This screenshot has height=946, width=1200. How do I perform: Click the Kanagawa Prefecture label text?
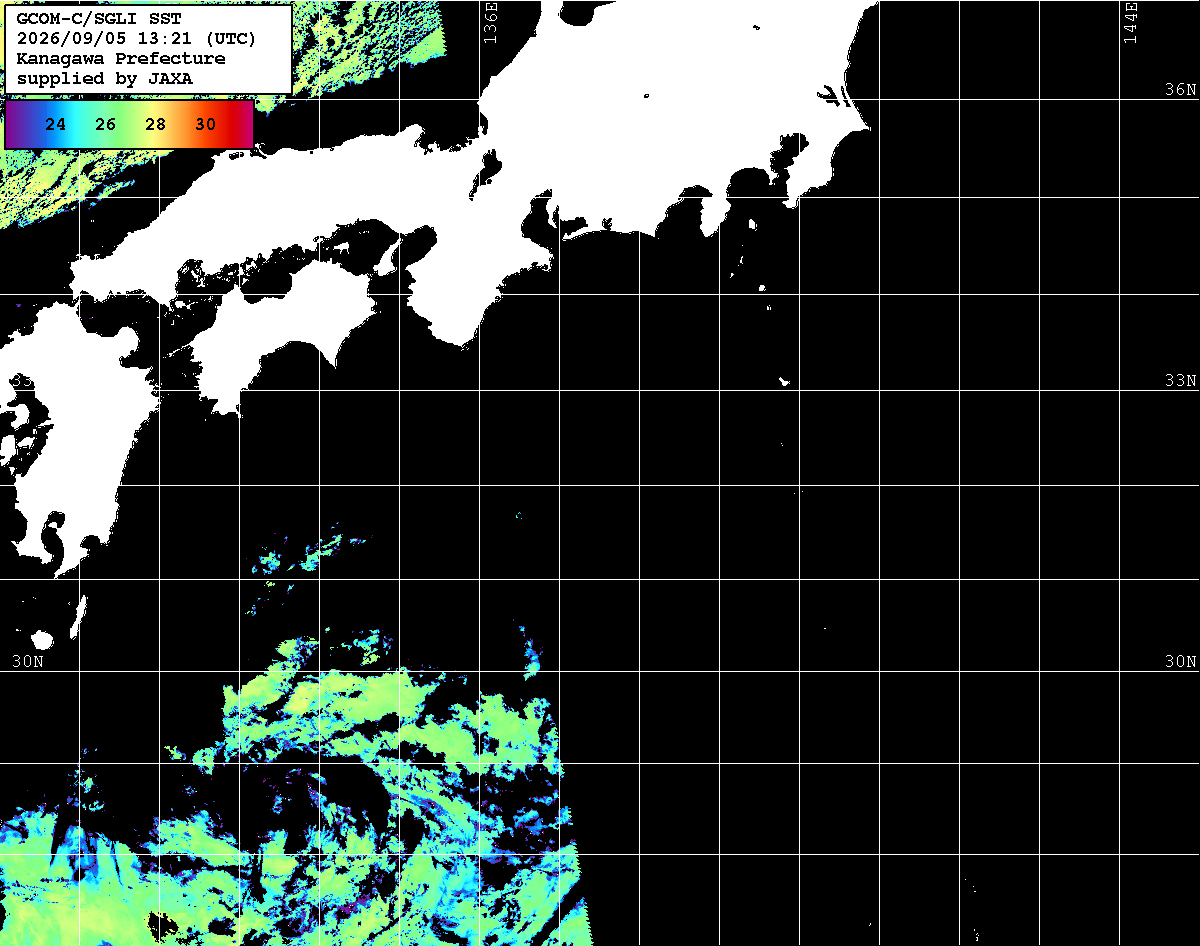pos(121,59)
